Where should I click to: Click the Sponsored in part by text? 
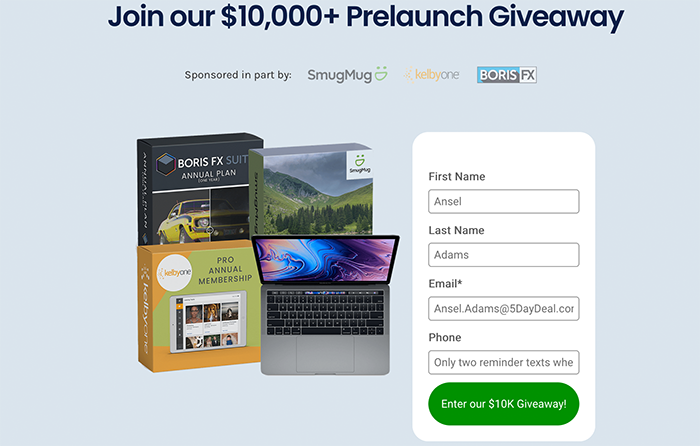click(x=238, y=75)
